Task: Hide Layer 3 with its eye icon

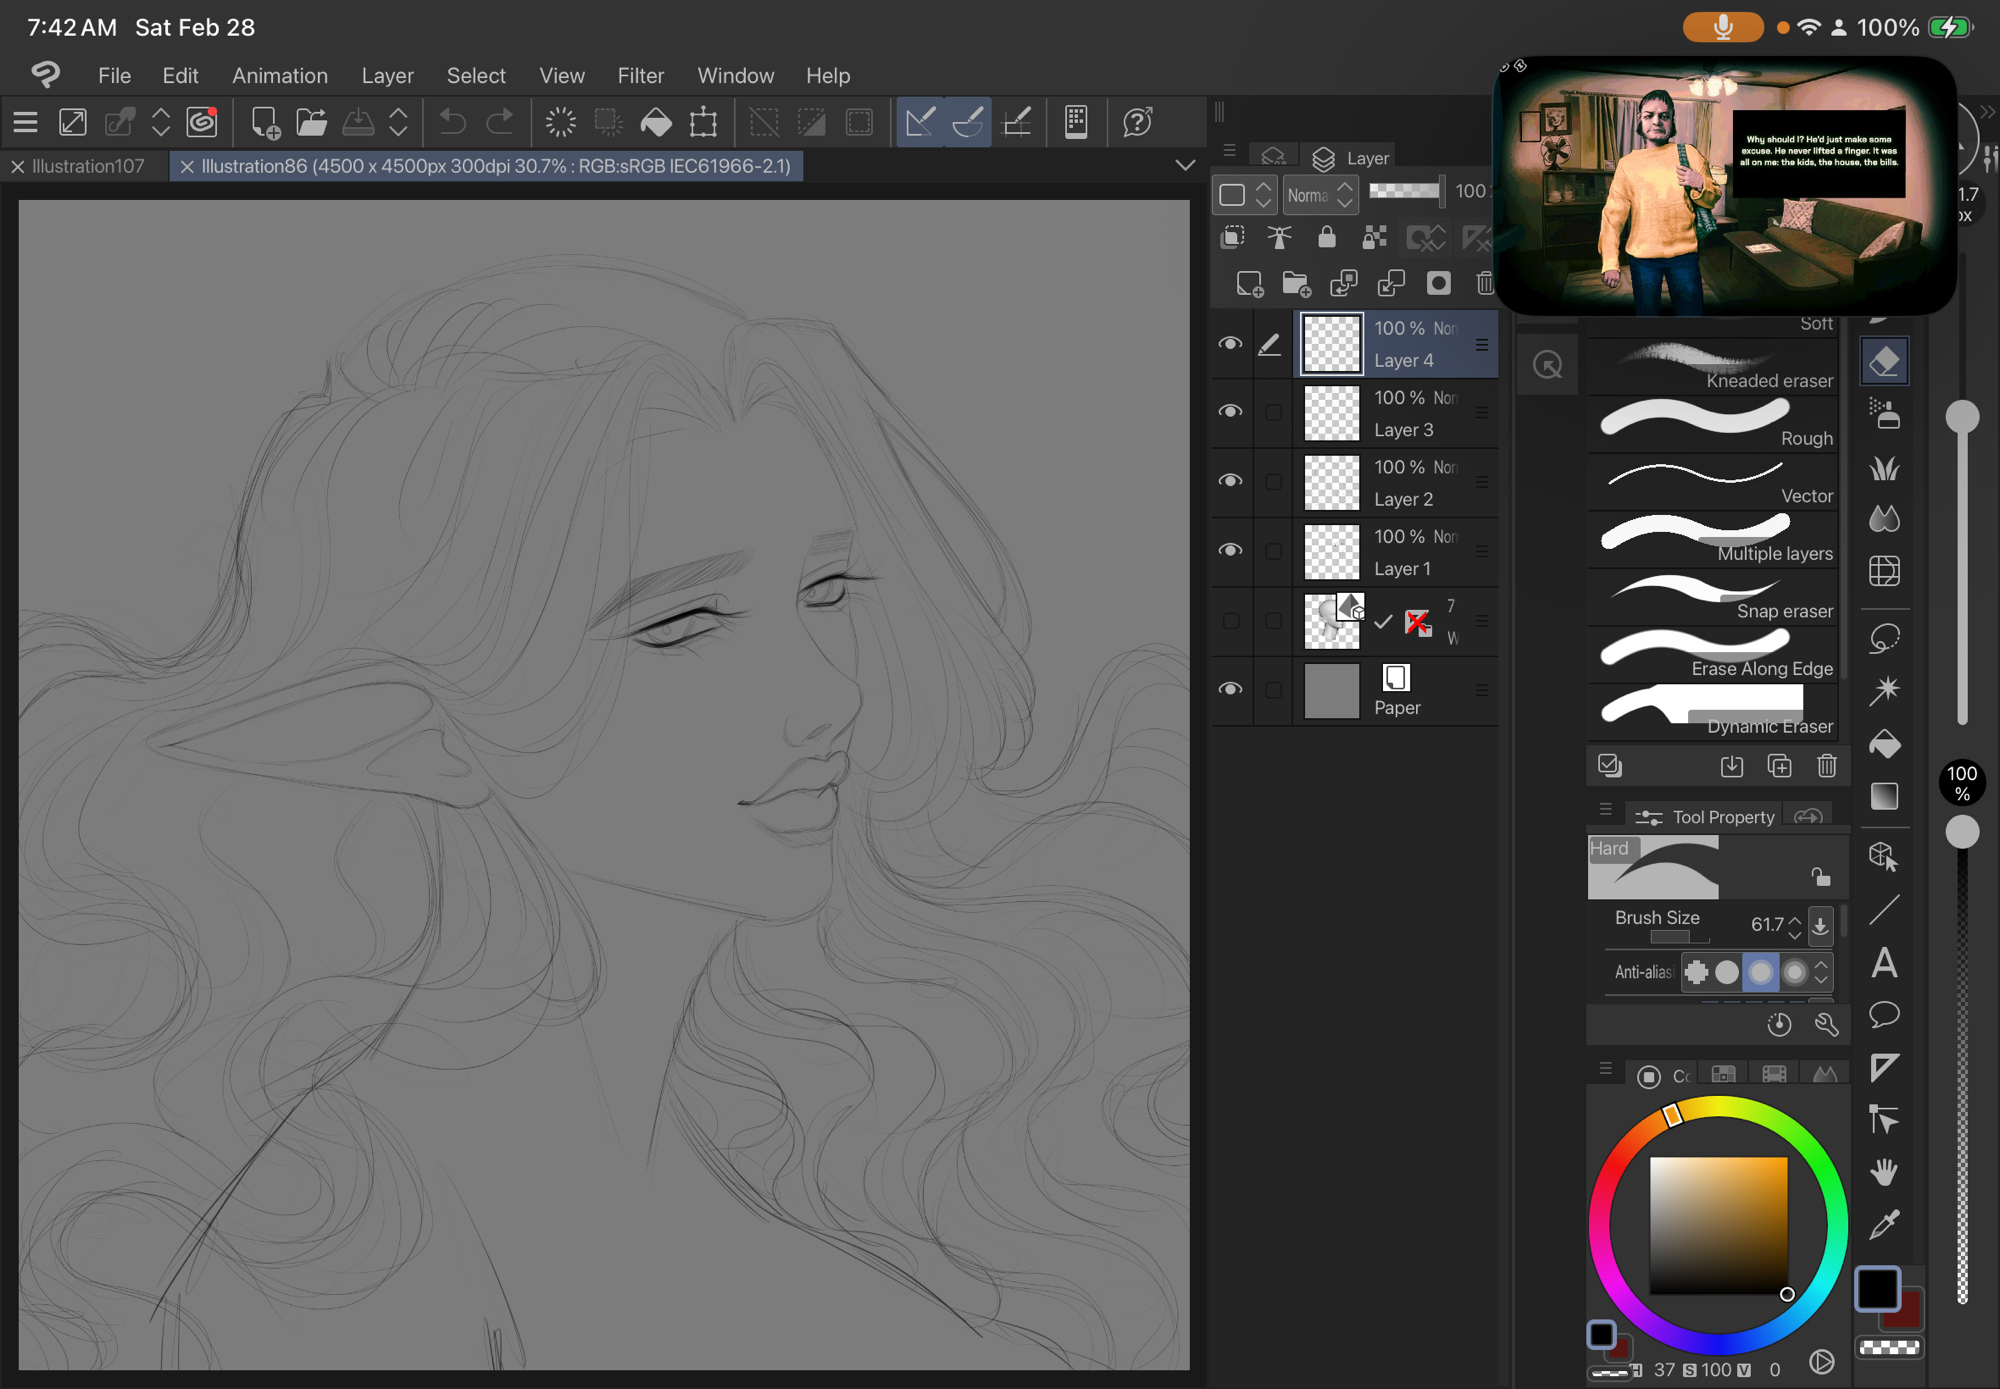Action: [x=1230, y=412]
